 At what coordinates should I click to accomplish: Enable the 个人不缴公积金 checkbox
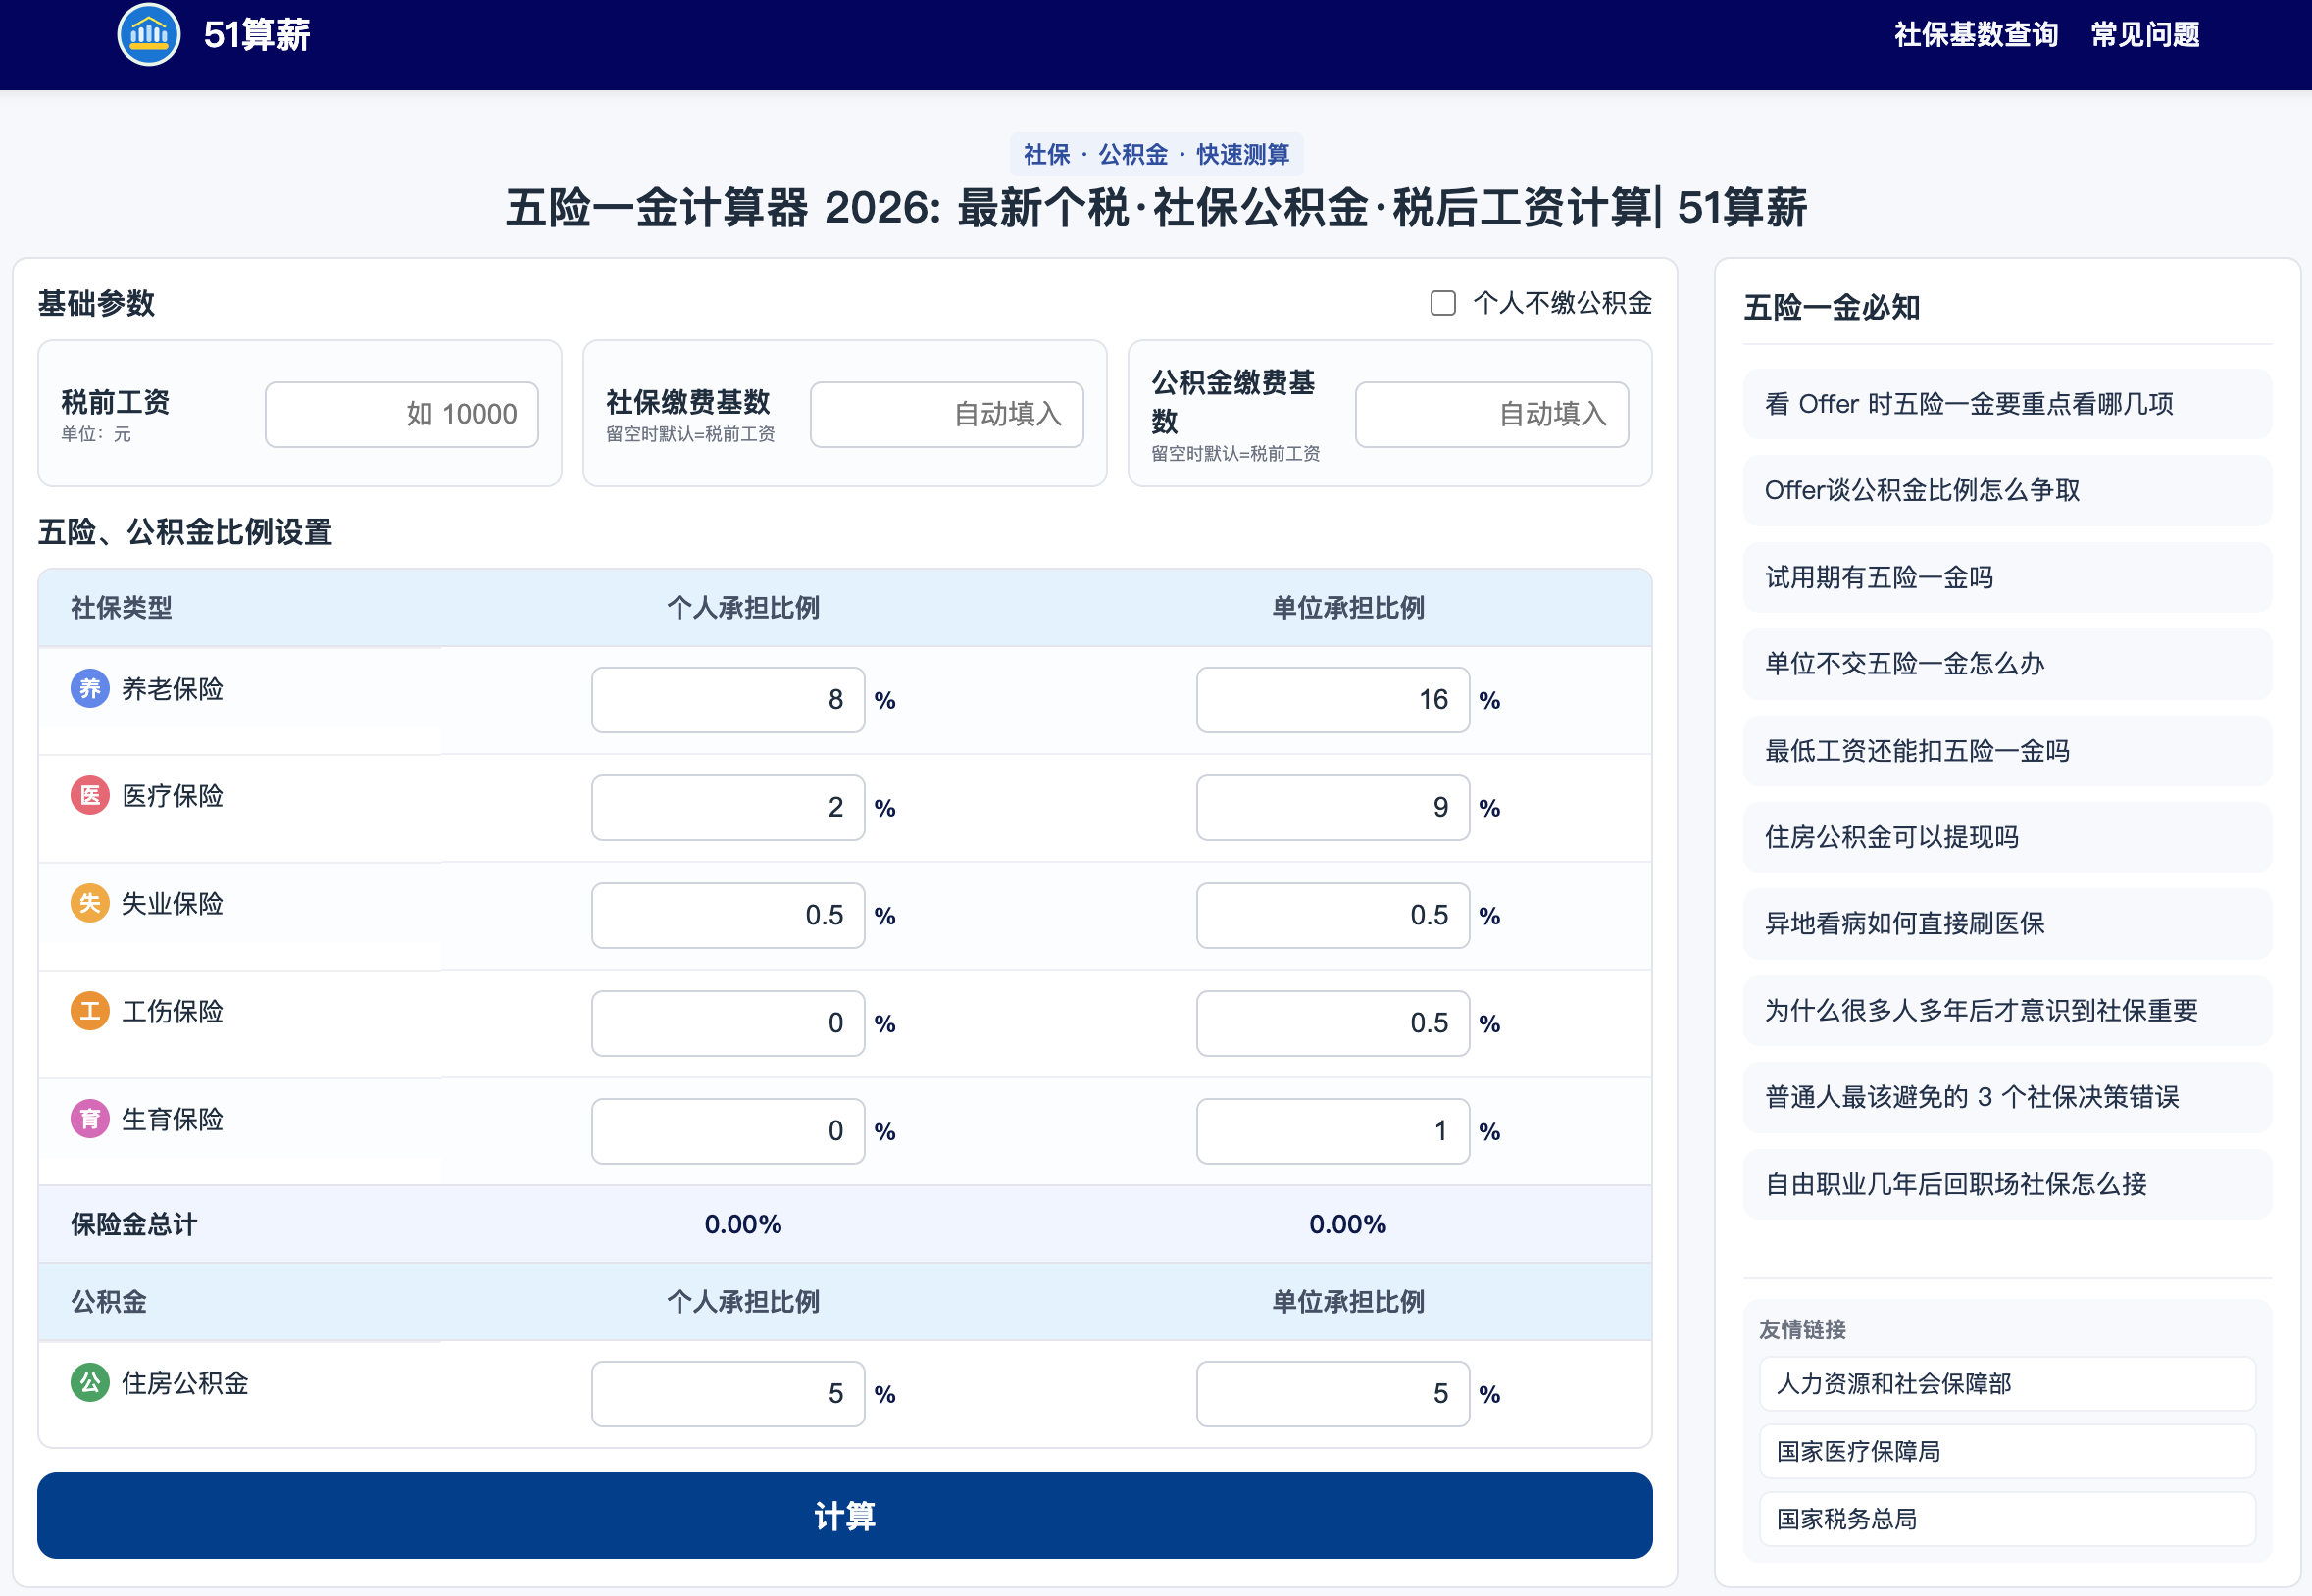tap(1443, 303)
